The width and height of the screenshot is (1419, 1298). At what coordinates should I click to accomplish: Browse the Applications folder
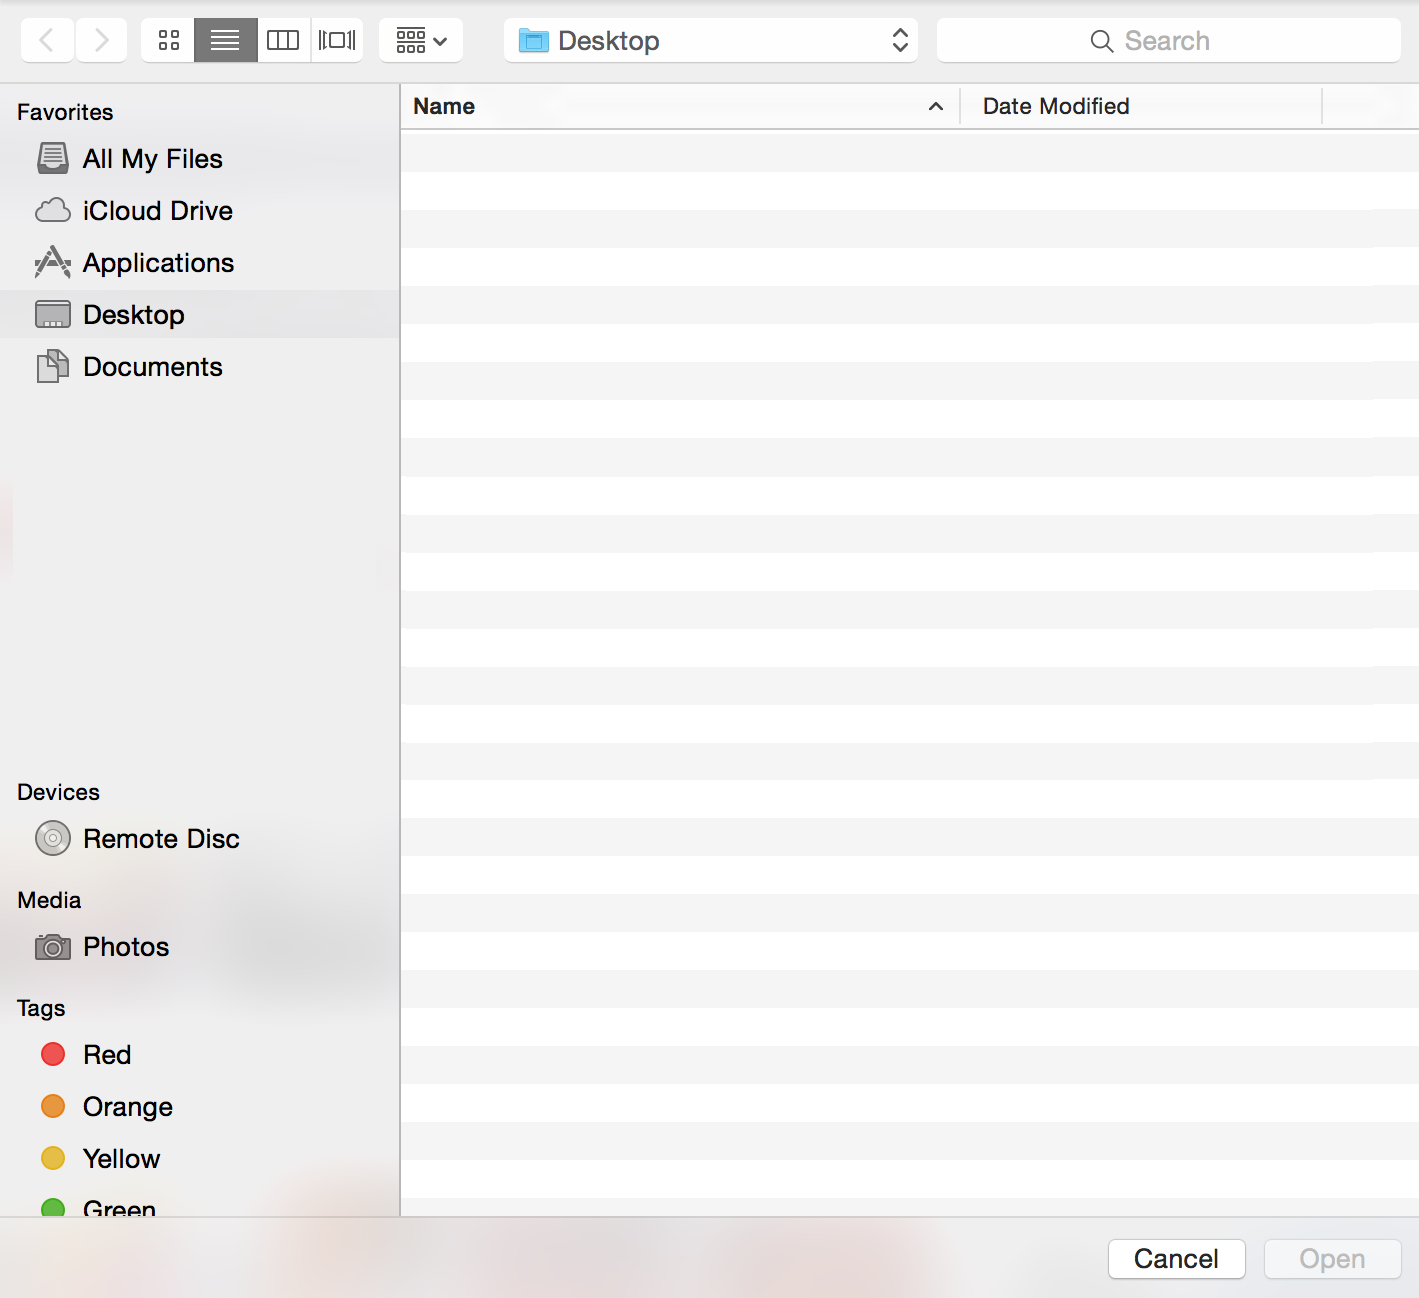(x=156, y=263)
